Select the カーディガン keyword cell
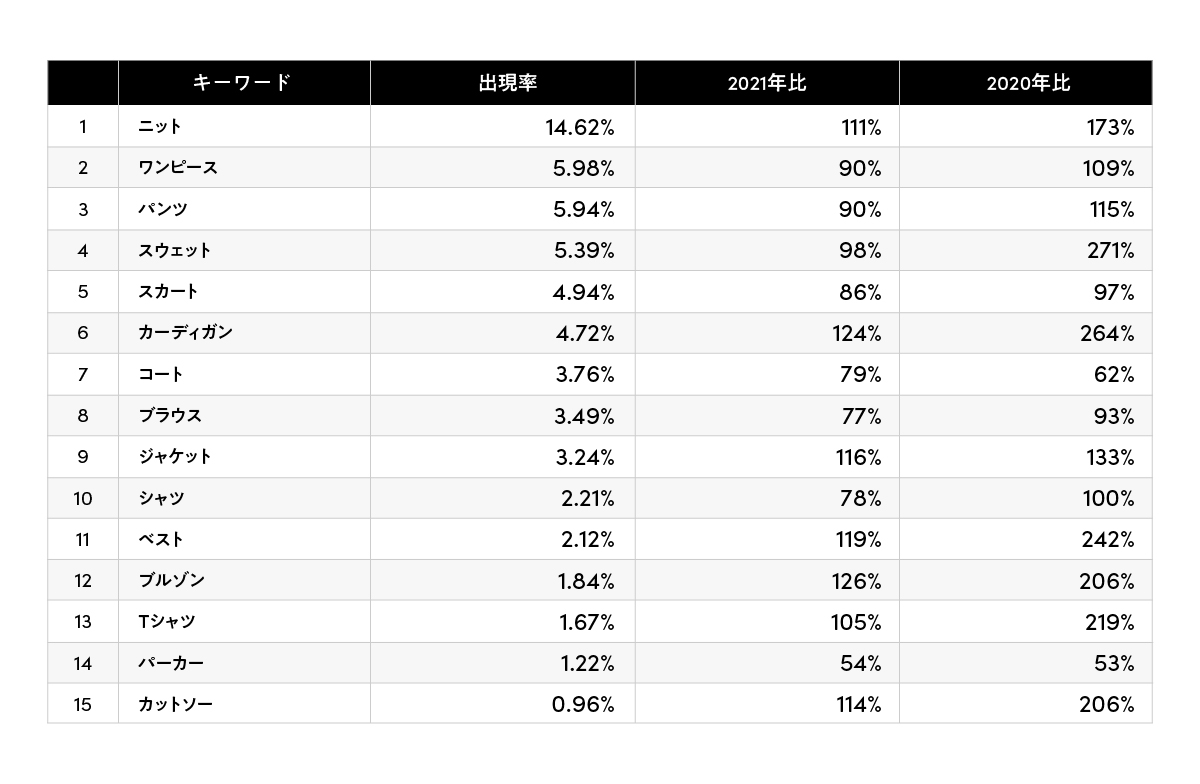This screenshot has height=784, width=1200. 185,333
